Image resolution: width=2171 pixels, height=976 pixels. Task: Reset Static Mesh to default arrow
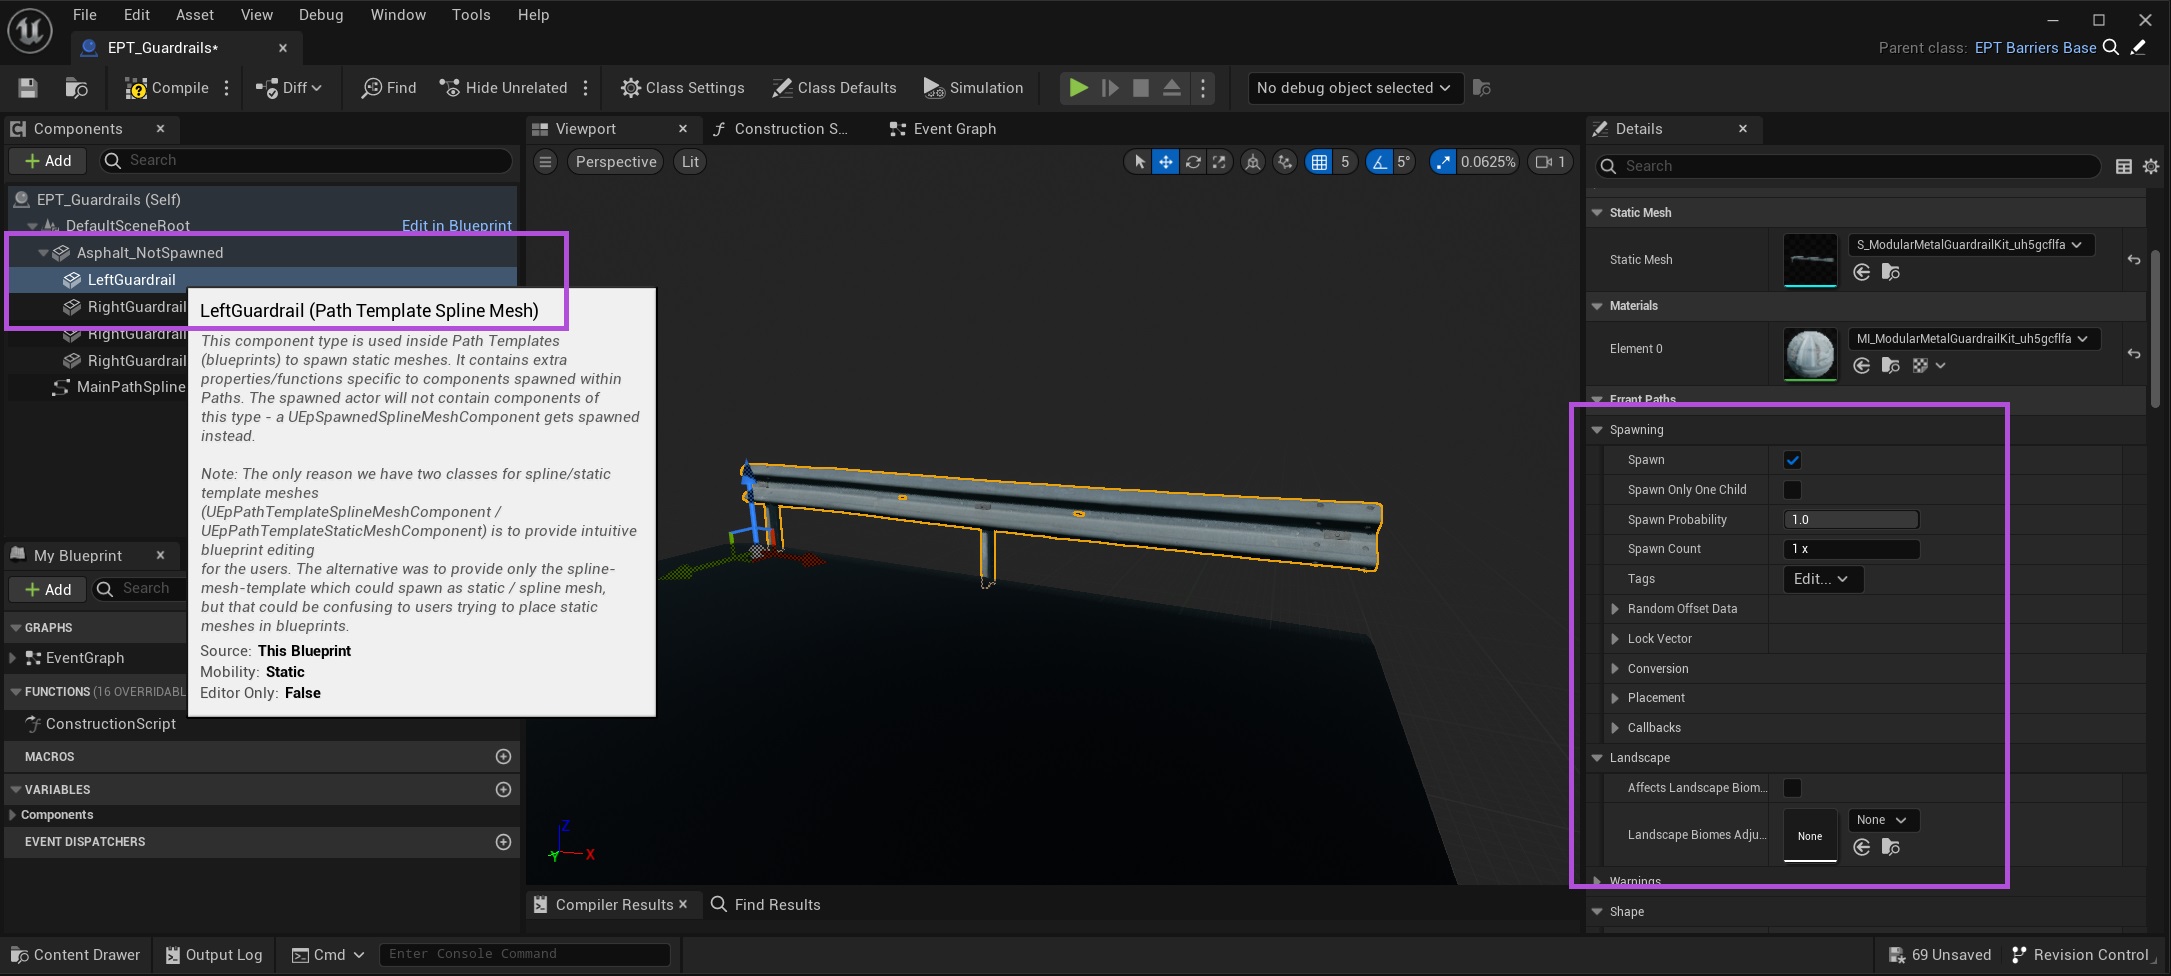(2133, 260)
